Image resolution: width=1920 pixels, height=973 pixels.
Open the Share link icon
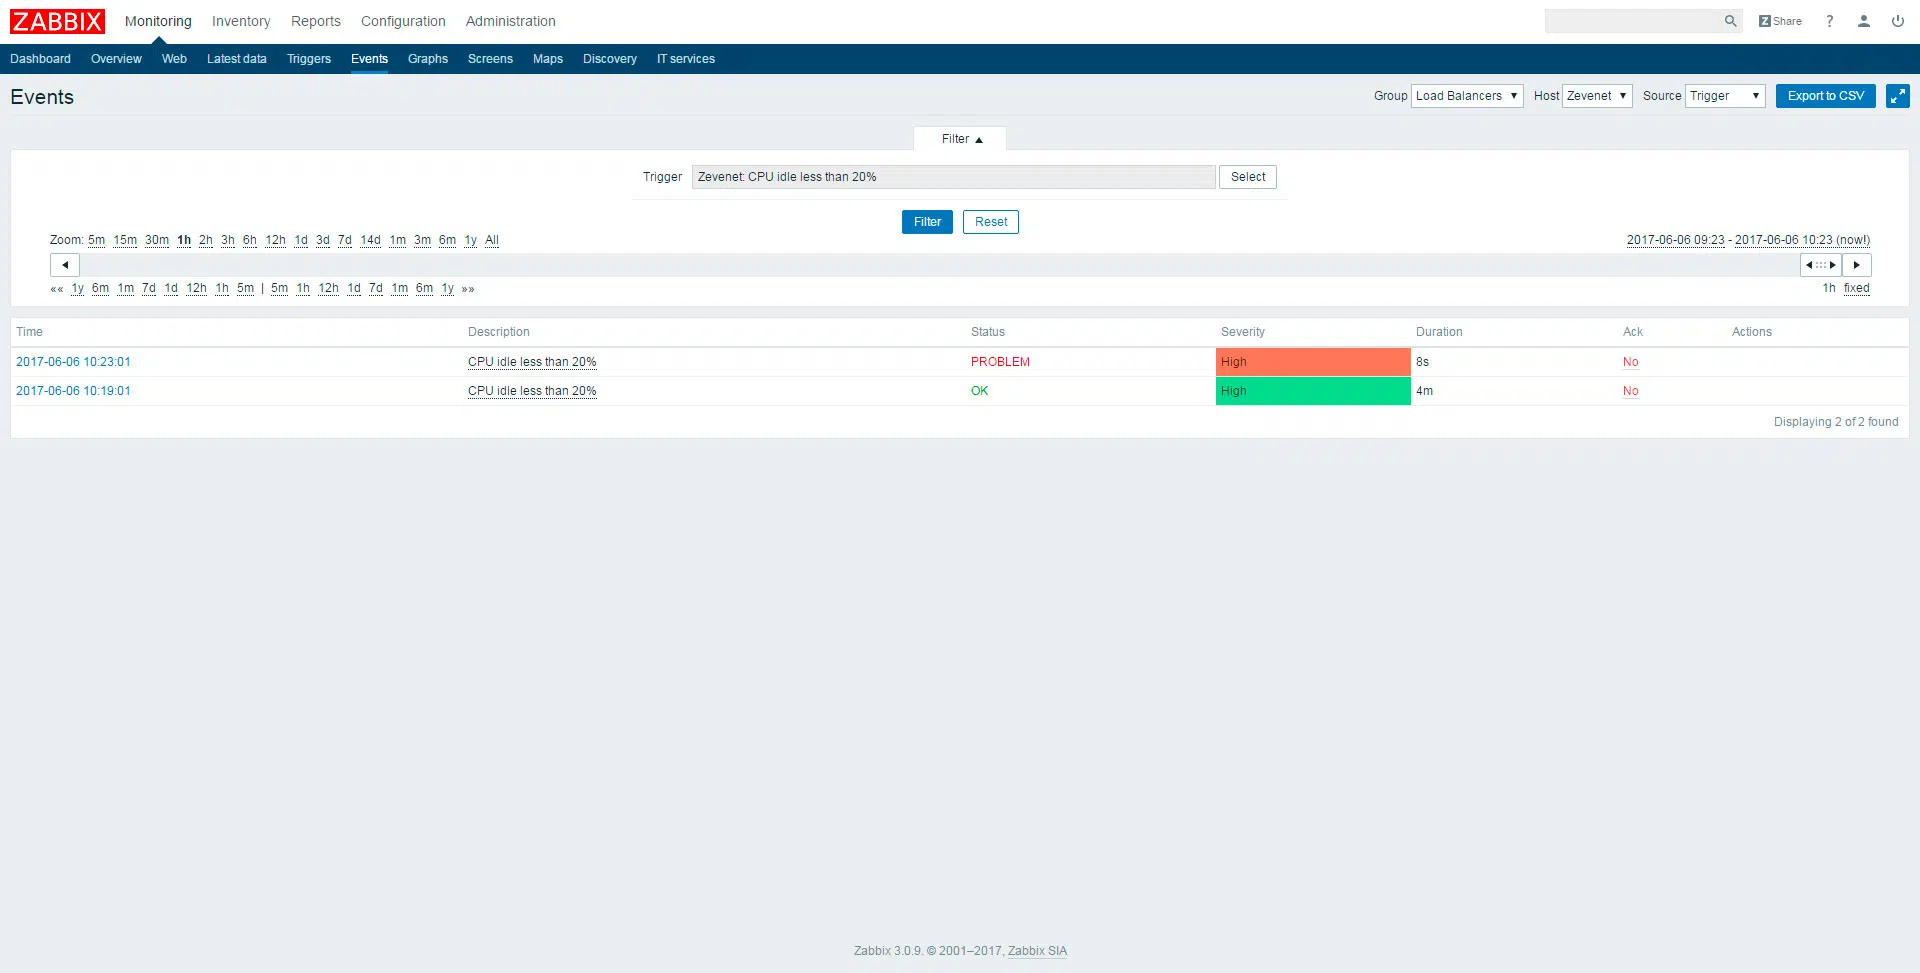pos(1780,21)
